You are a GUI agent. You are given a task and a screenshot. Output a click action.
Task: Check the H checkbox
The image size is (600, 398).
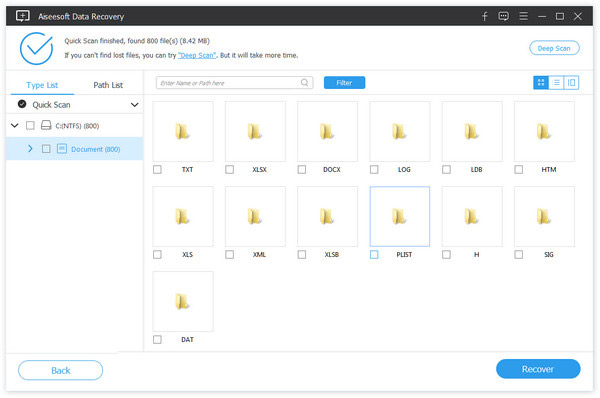pyautogui.click(x=447, y=254)
